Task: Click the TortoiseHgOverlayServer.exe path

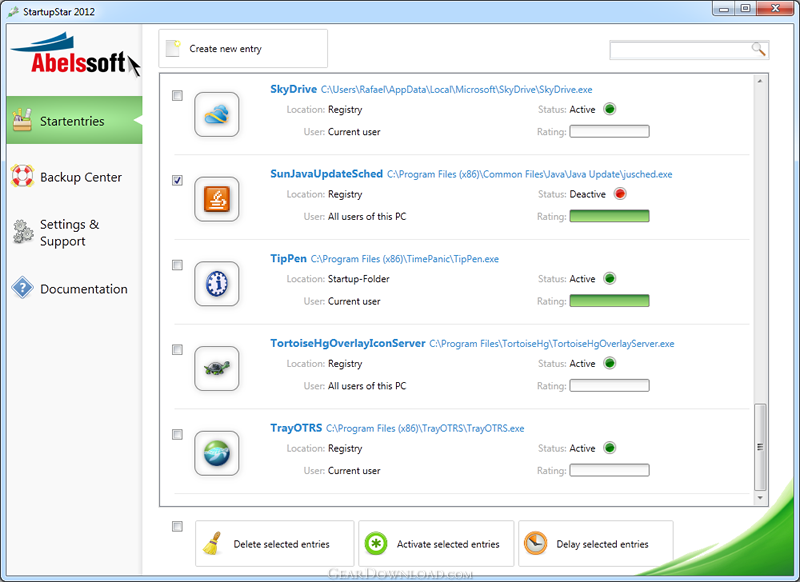Action: pyautogui.click(x=552, y=344)
